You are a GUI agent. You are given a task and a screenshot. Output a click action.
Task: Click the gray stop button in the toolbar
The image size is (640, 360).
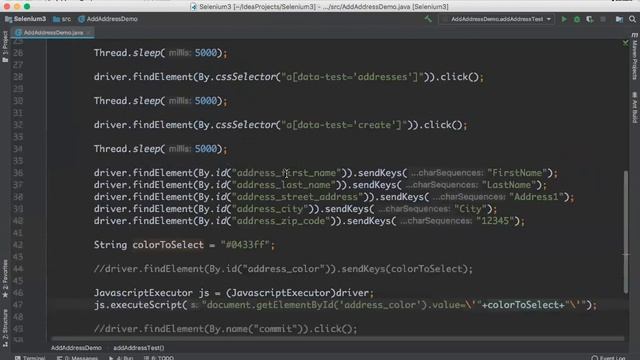coord(603,19)
